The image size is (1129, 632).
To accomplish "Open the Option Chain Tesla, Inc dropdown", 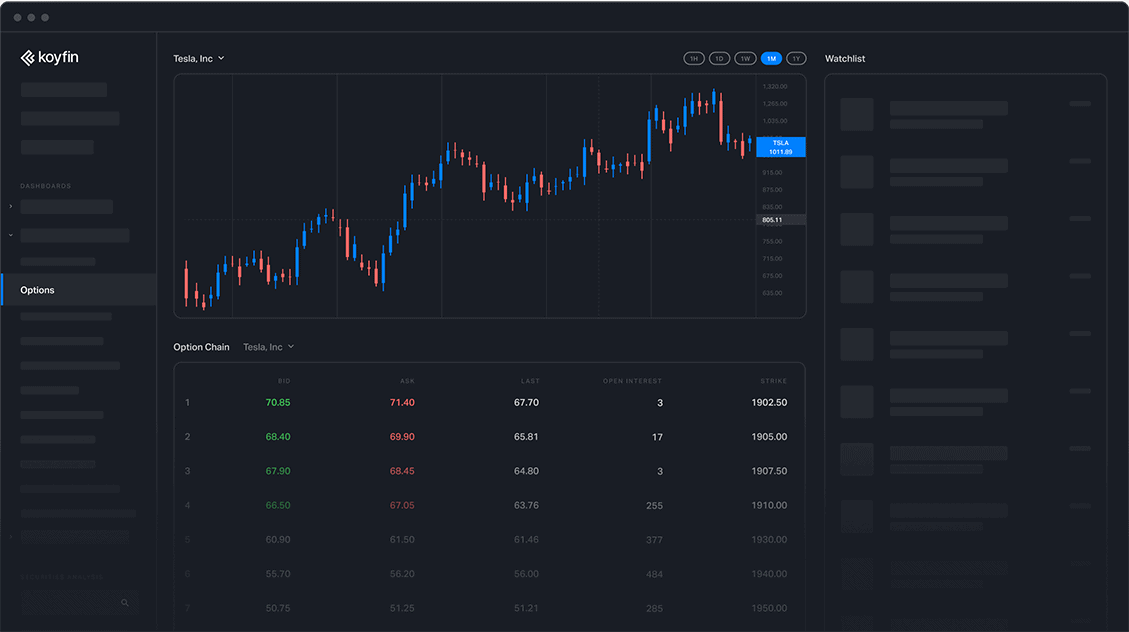I will coord(269,347).
